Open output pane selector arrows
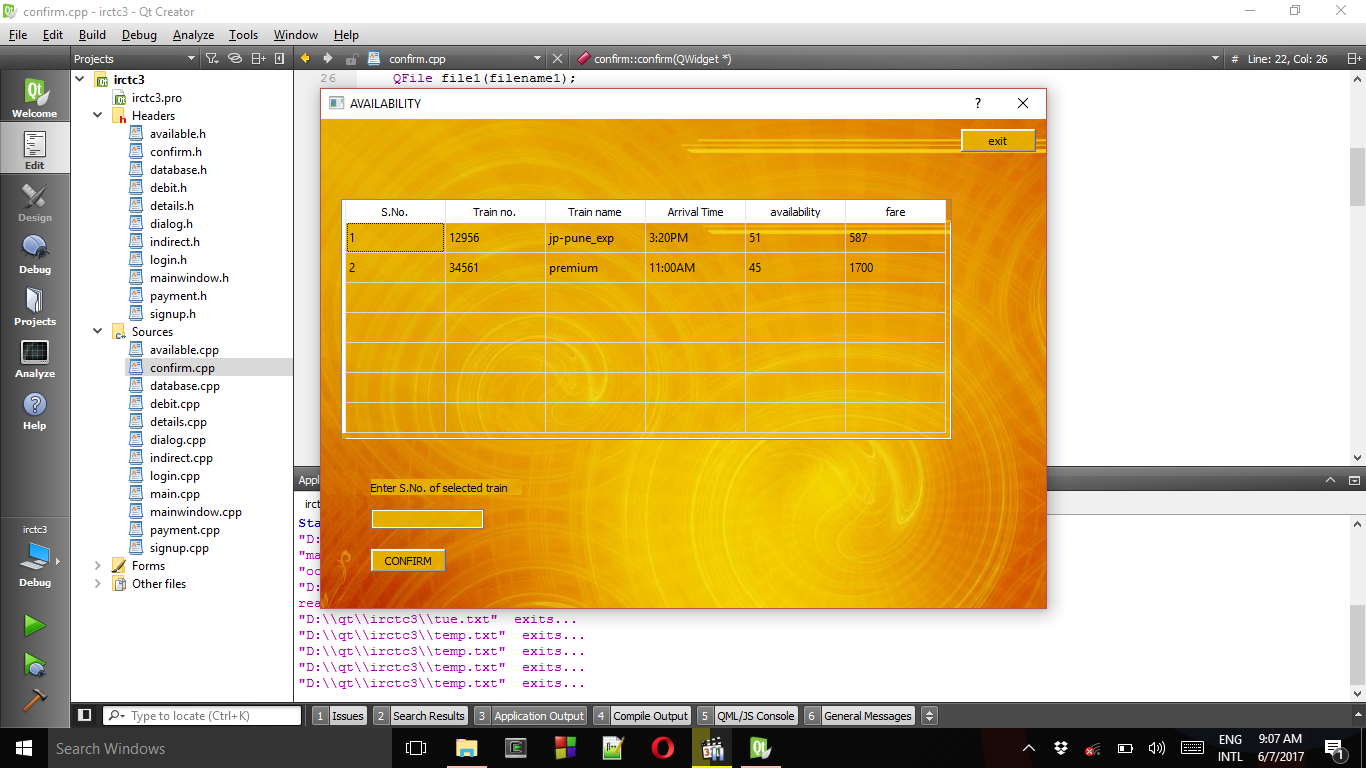The image size is (1366, 768). pos(929,716)
